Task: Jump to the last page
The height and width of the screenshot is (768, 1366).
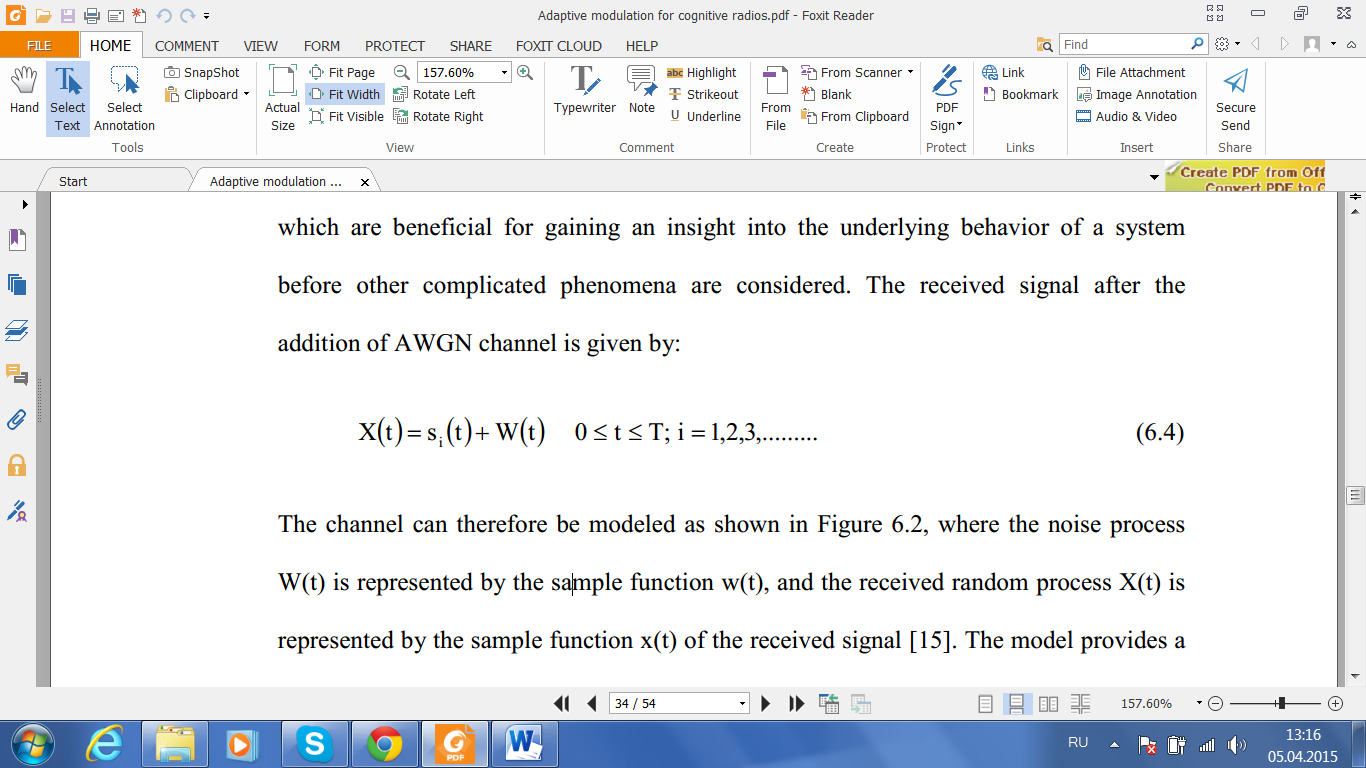Action: 796,703
